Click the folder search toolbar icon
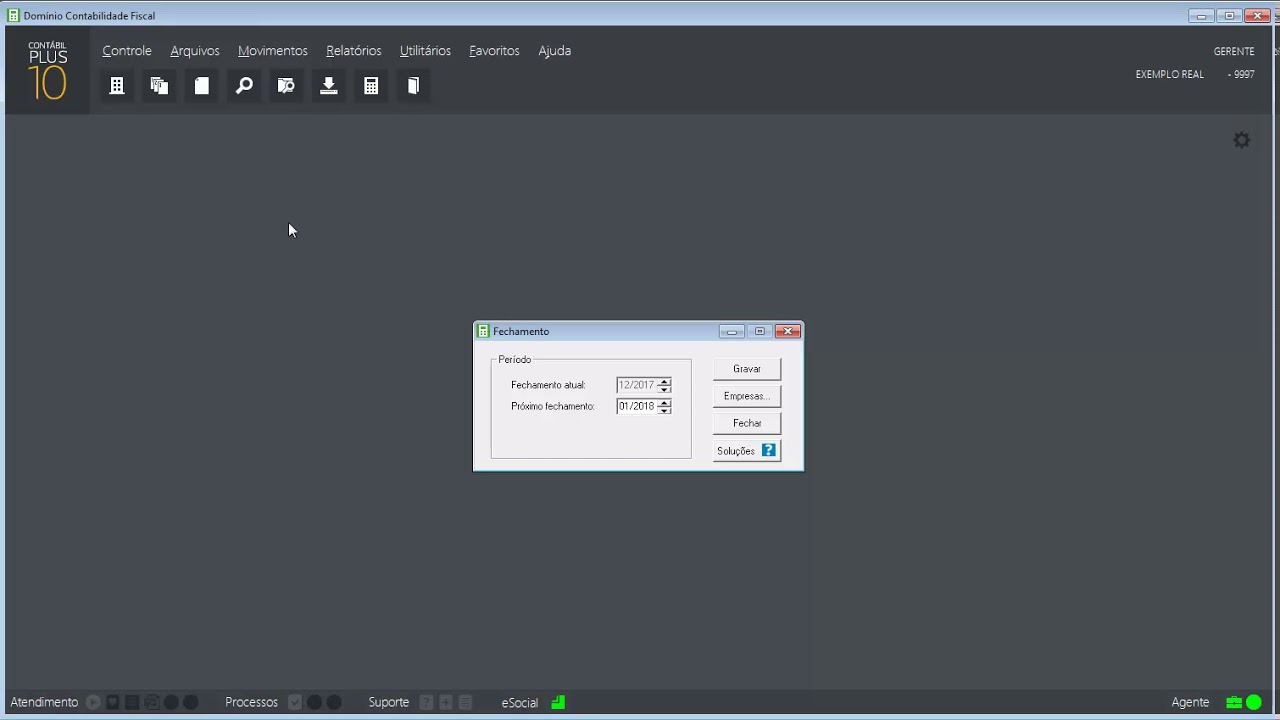Viewport: 1280px width, 720px height. pyautogui.click(x=286, y=86)
